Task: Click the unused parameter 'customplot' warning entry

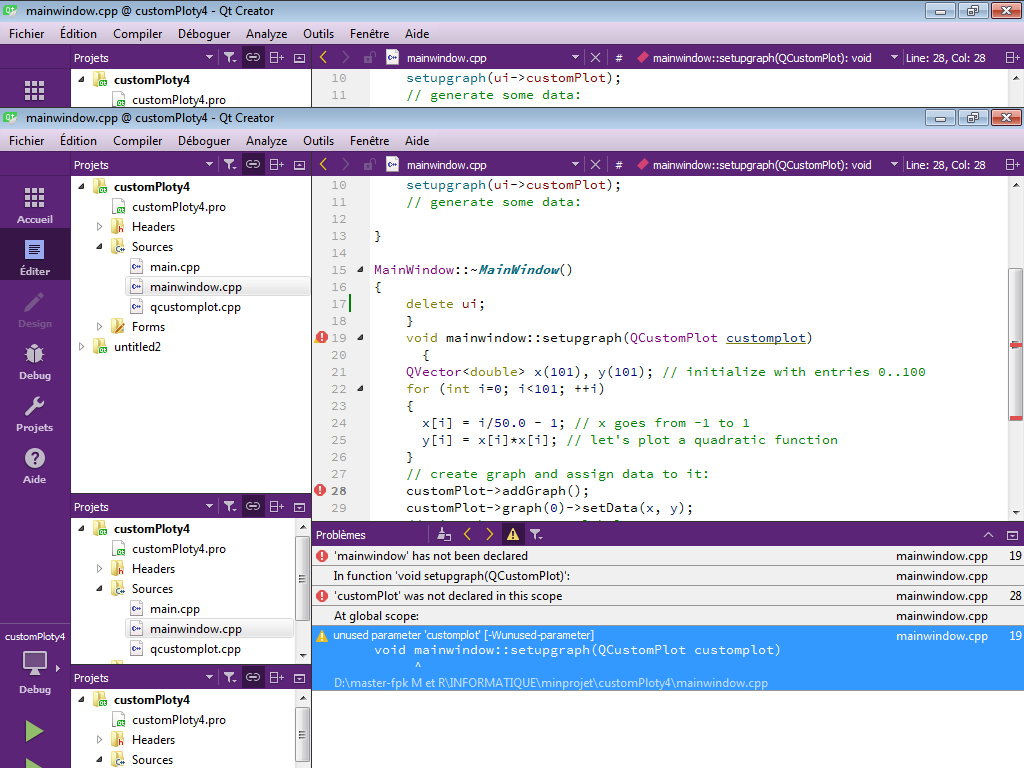Action: click(x=463, y=636)
